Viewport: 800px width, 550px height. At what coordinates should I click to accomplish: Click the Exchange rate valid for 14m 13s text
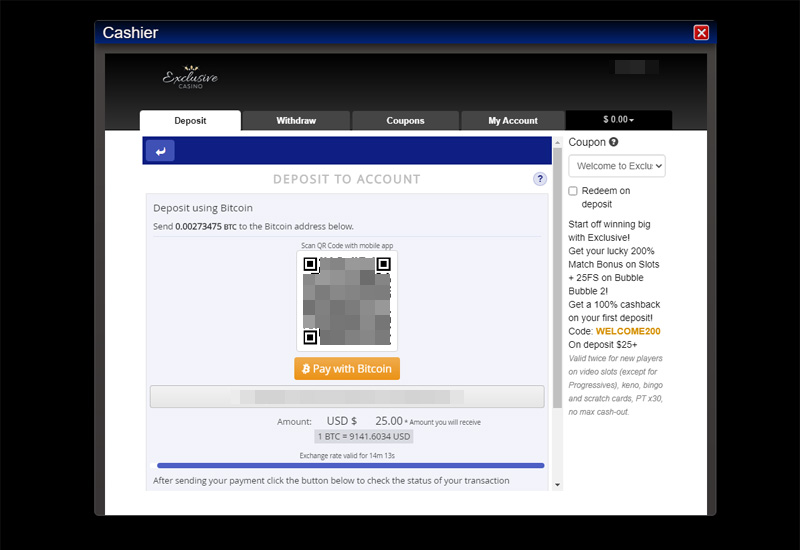[347, 456]
